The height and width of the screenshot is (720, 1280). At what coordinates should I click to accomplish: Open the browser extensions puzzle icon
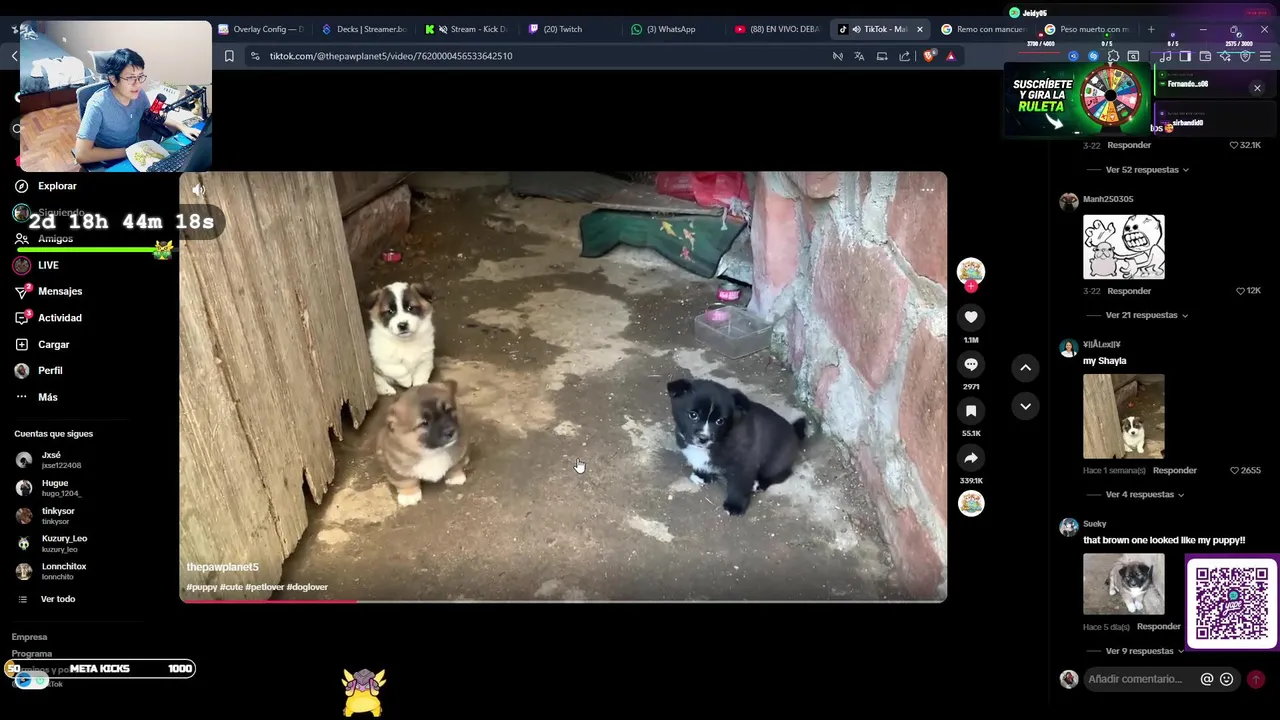[1113, 56]
